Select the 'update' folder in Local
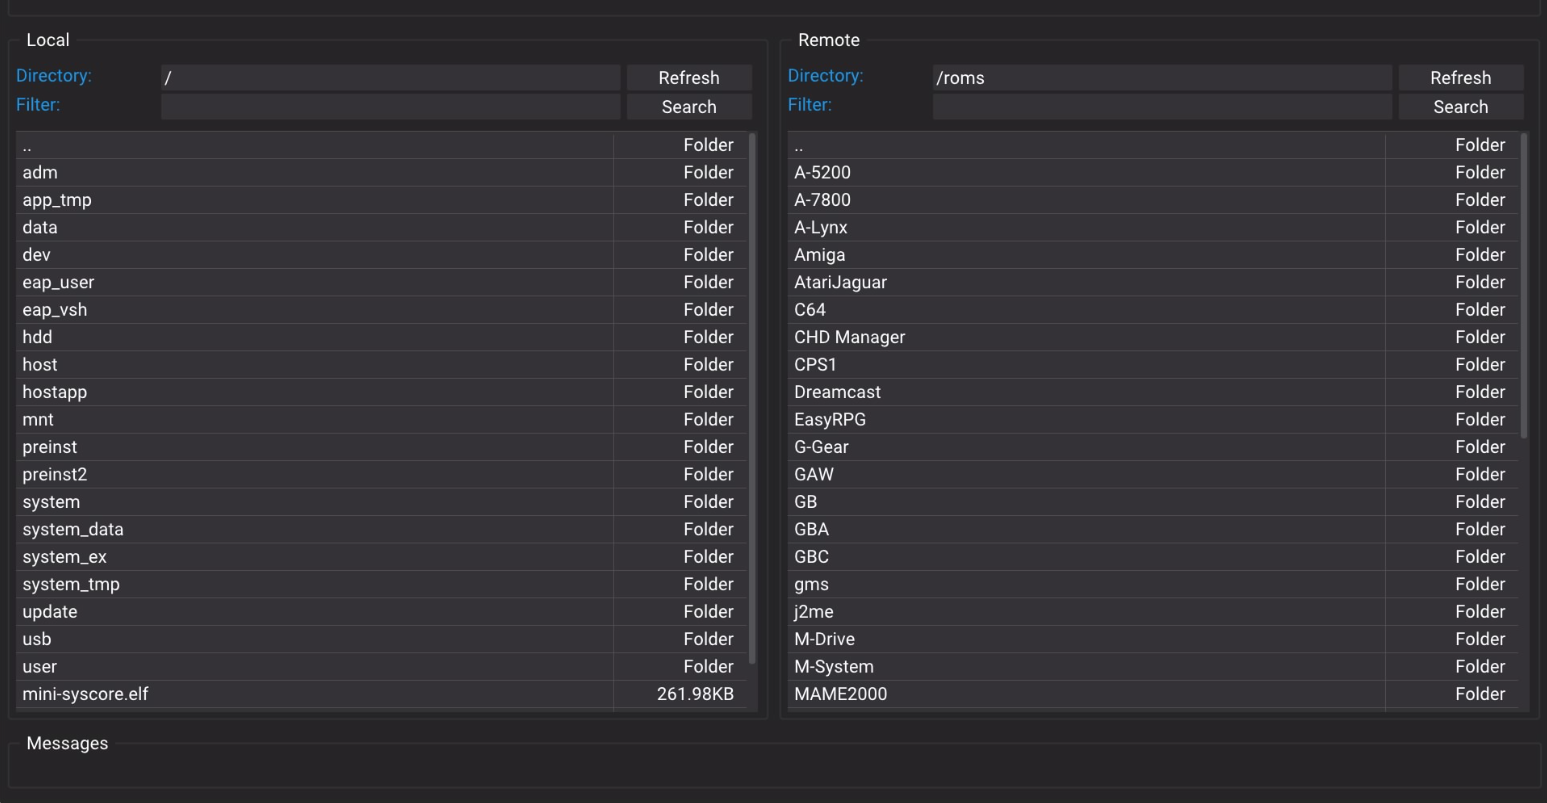Screen dimensions: 1547x803 [382, 612]
